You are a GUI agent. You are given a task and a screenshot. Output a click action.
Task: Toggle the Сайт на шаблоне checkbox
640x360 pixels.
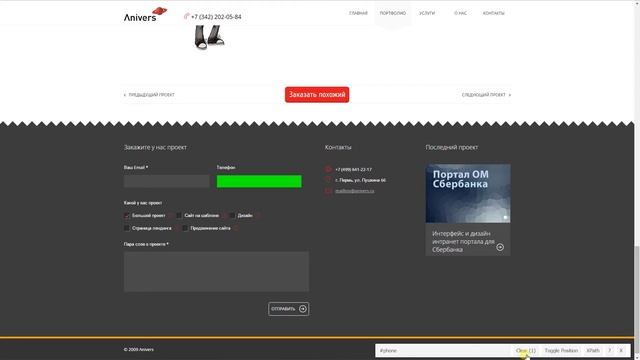179,216
